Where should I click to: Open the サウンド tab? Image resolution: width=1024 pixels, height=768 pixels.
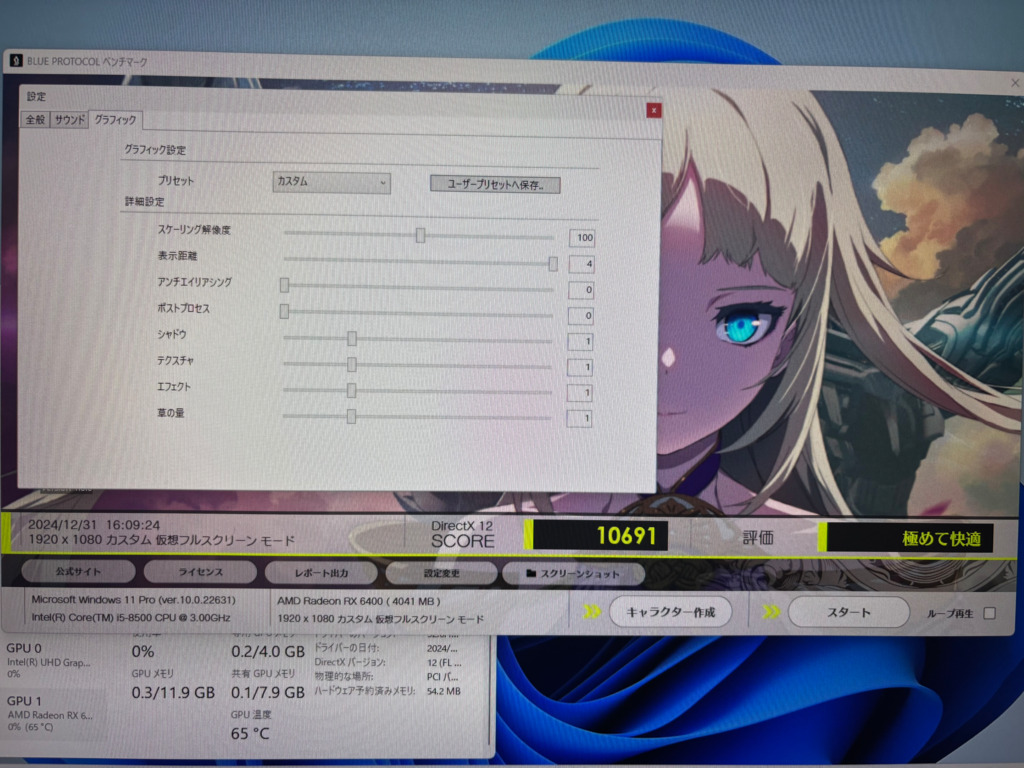[x=69, y=120]
